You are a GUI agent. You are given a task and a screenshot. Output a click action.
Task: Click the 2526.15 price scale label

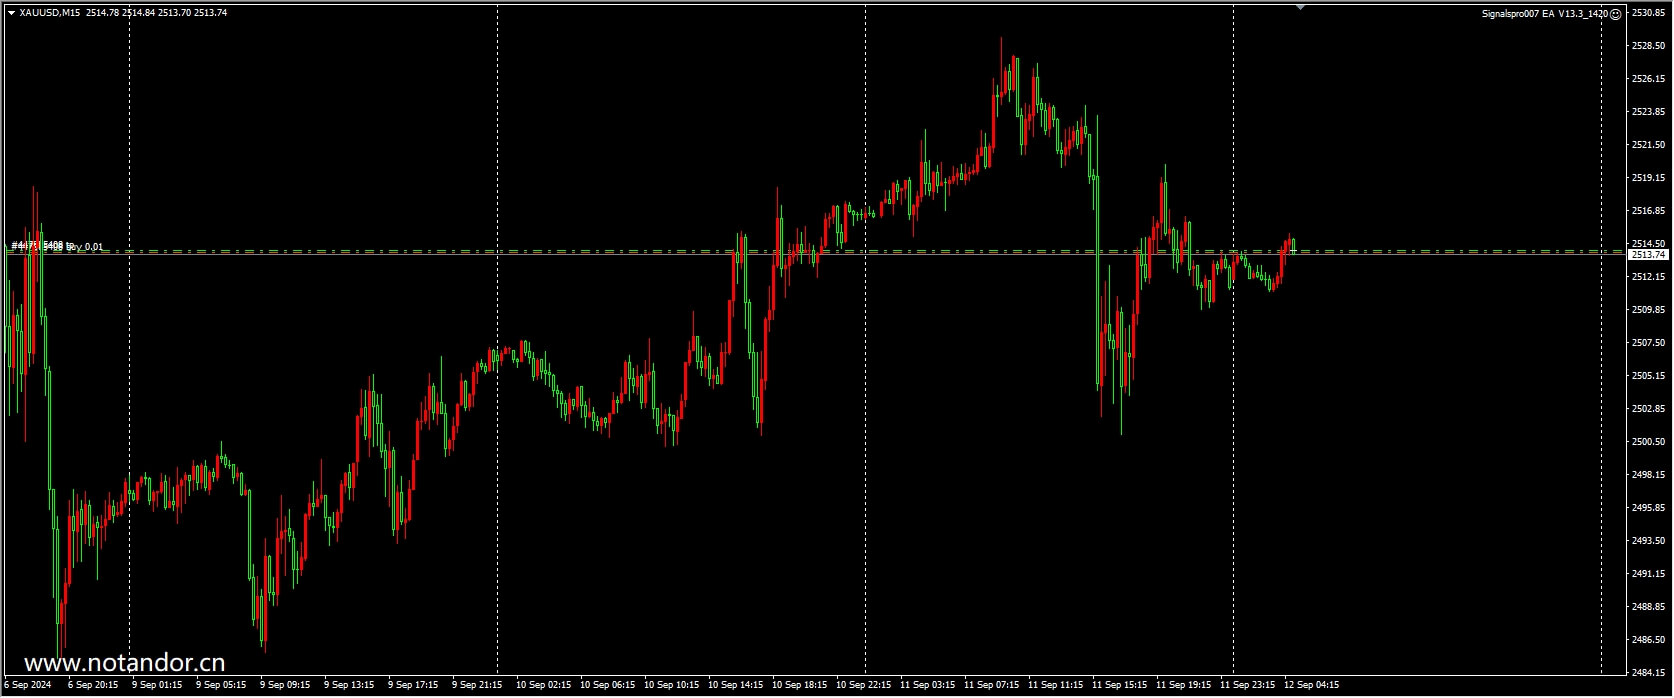pyautogui.click(x=1648, y=79)
